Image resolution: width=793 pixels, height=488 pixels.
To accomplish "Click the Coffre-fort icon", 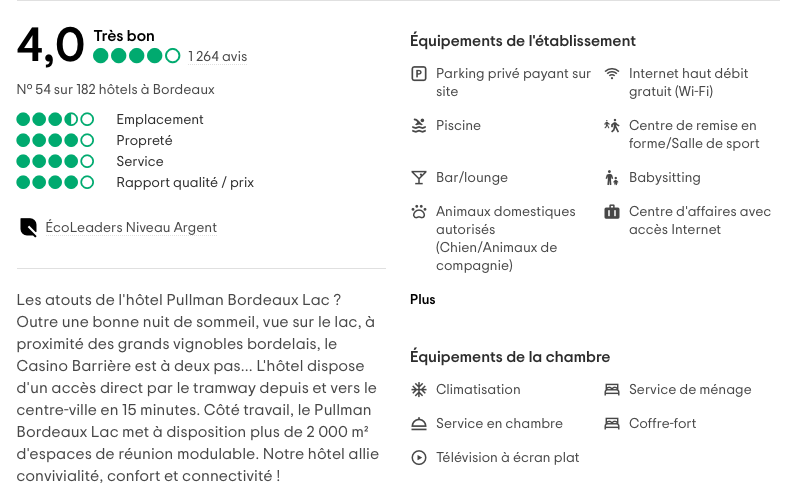I will (x=612, y=424).
